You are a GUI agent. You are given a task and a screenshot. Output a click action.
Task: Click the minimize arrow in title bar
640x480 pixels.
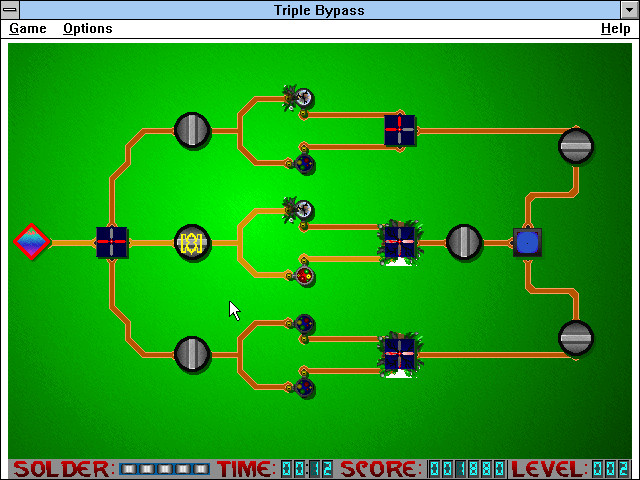(x=629, y=10)
